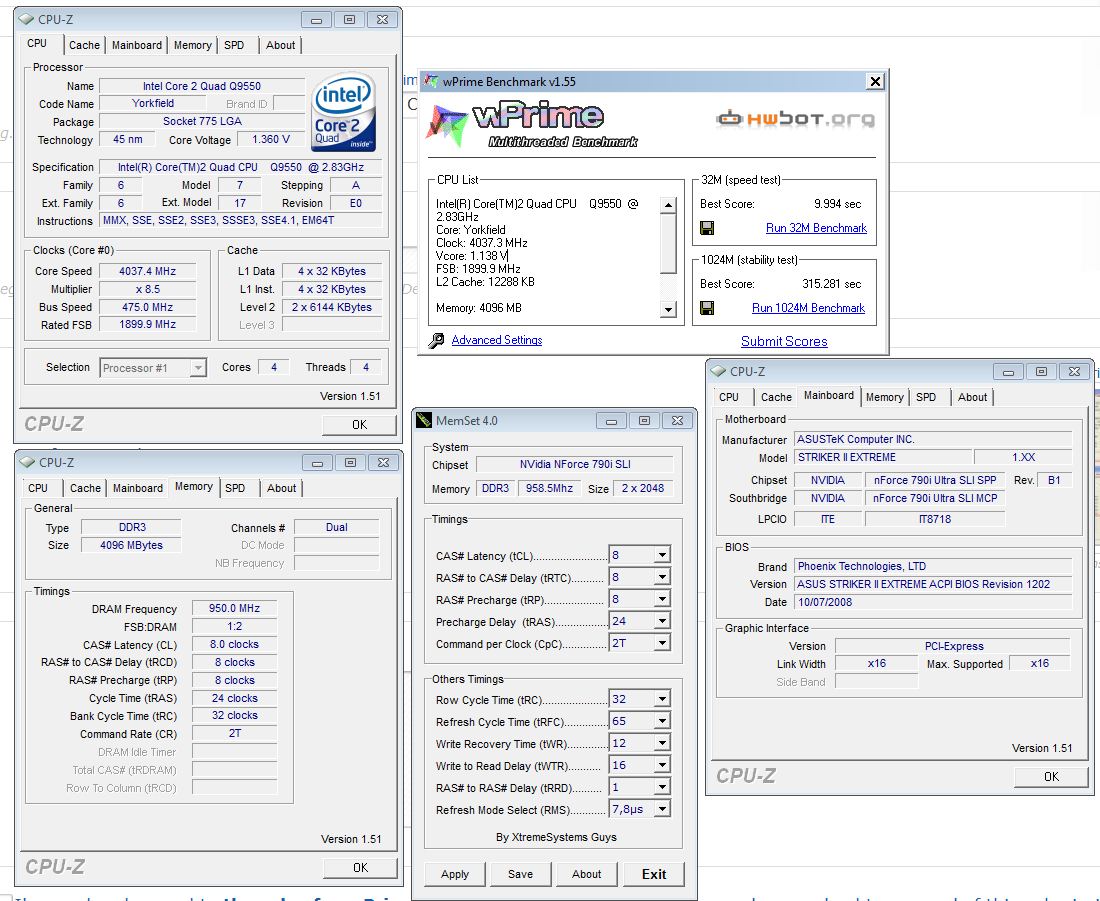Open the Refresh Mode Select (RMS) dropdown

[x=662, y=809]
